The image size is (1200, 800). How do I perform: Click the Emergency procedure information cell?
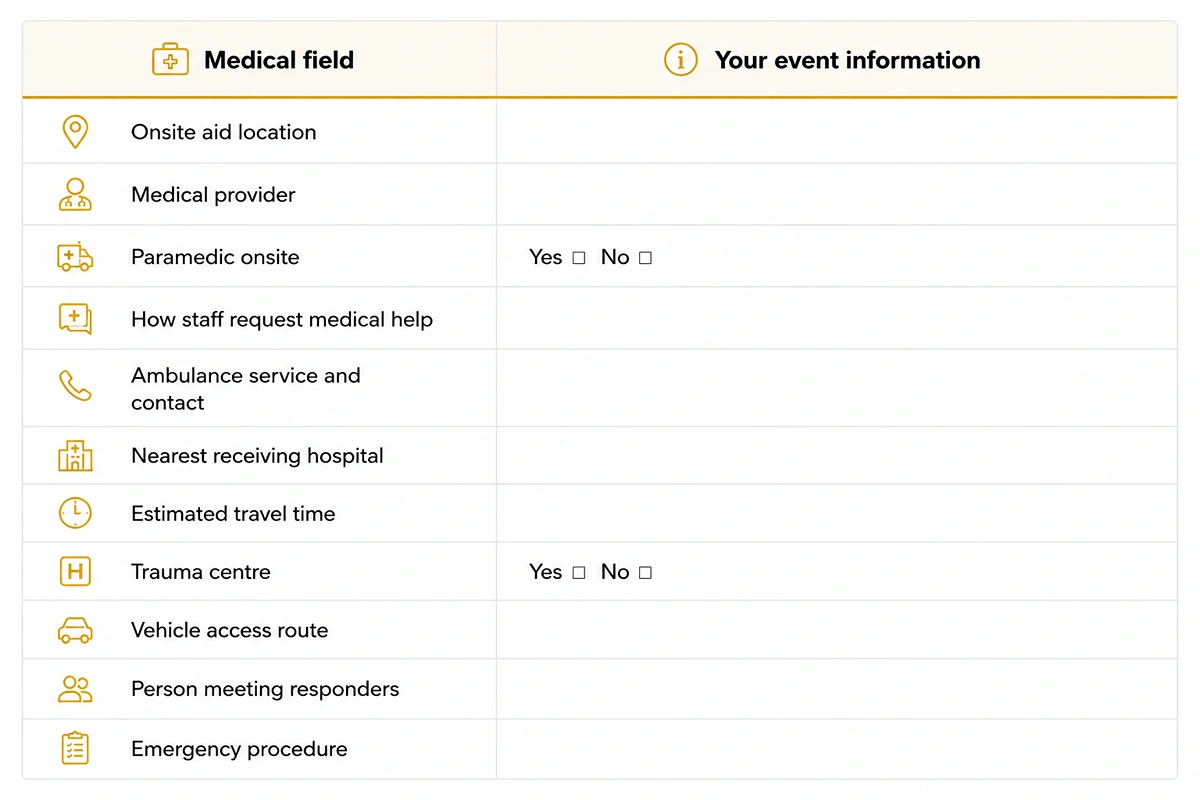click(837, 749)
